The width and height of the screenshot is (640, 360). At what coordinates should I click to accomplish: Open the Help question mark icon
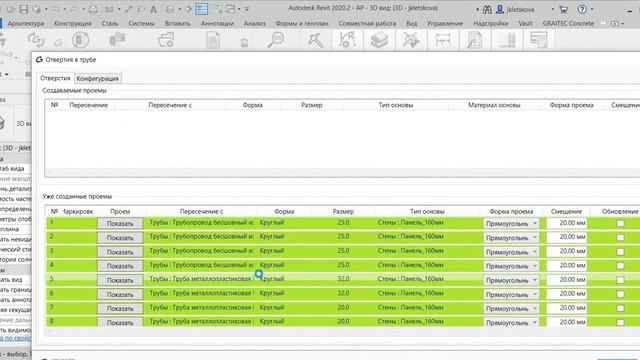[582, 9]
